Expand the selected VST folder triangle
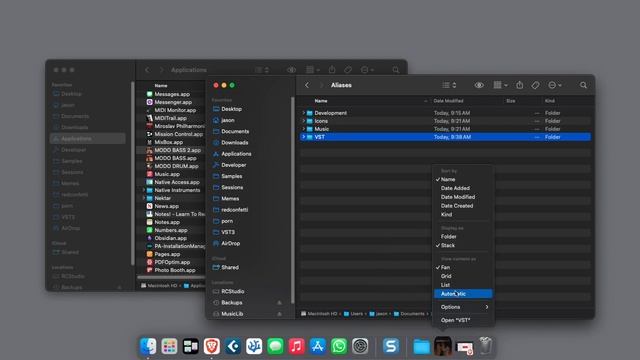 coord(304,137)
